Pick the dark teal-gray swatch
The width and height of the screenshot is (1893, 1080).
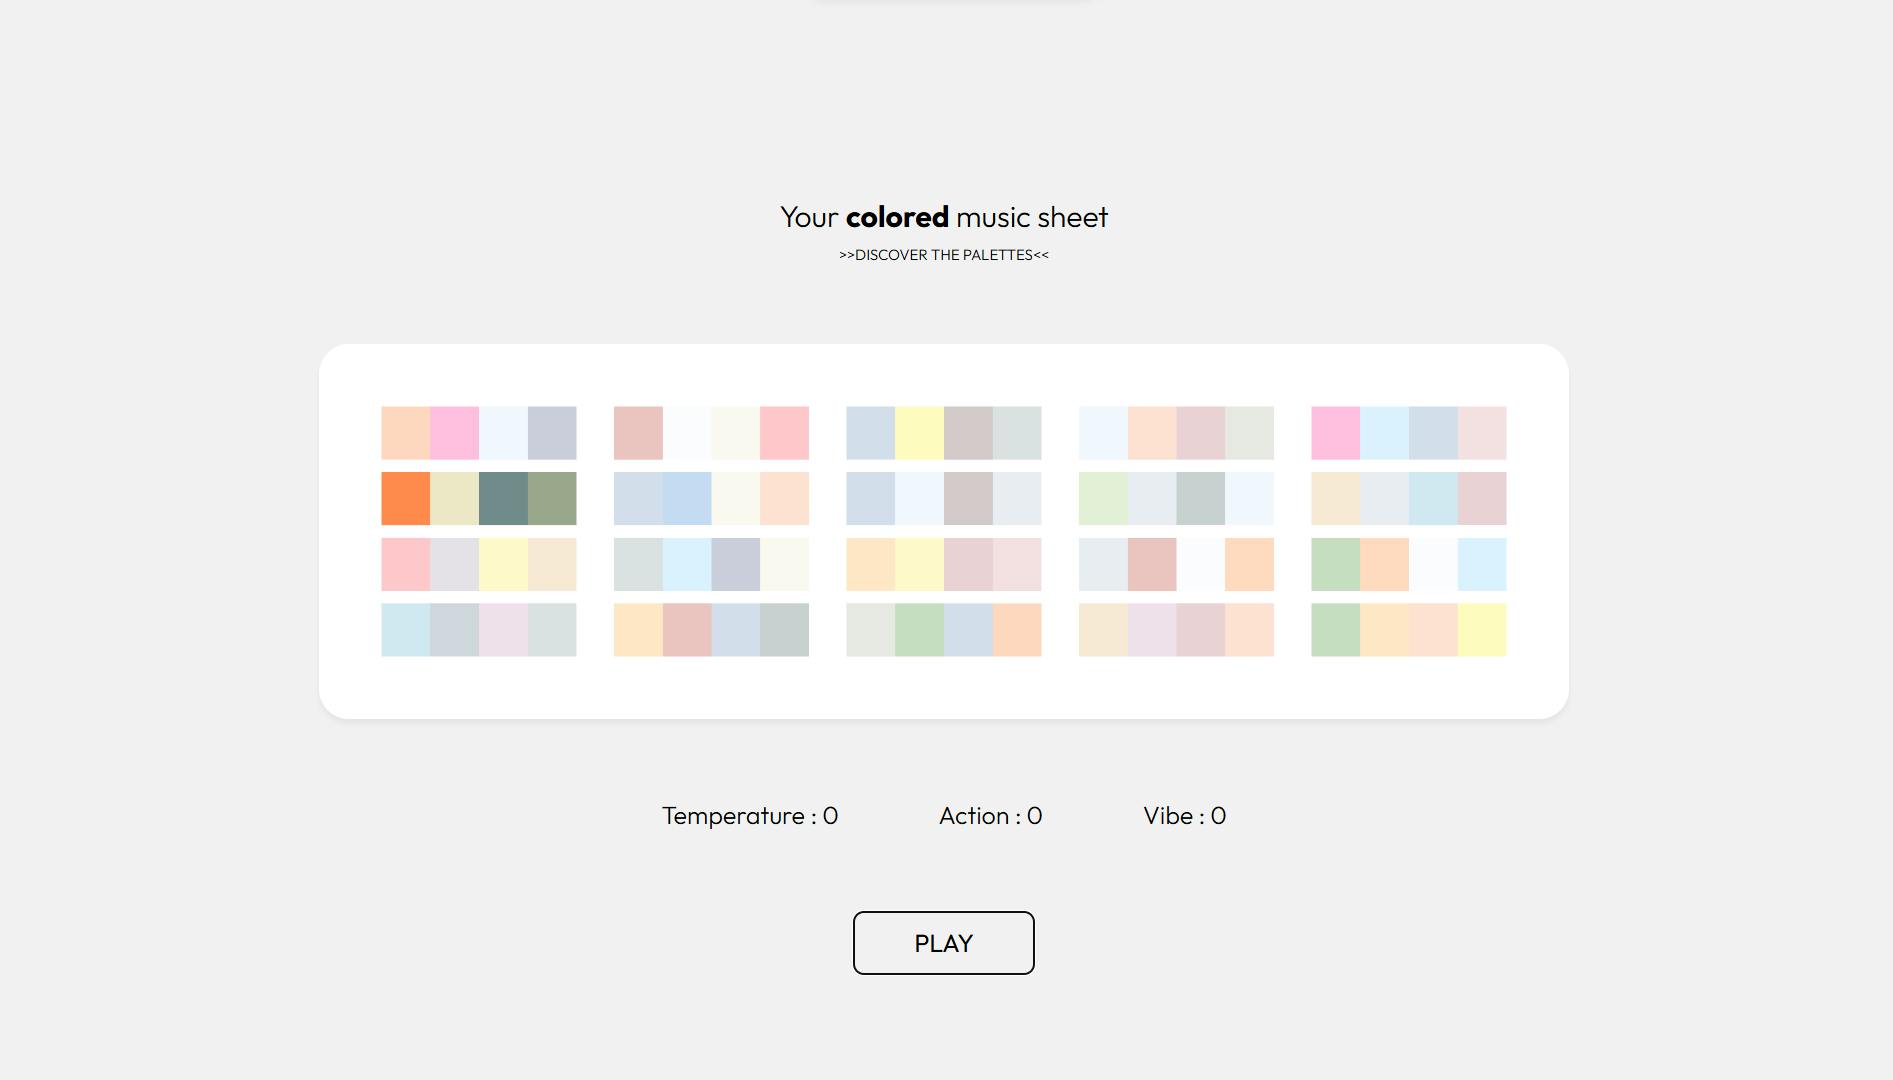503,498
